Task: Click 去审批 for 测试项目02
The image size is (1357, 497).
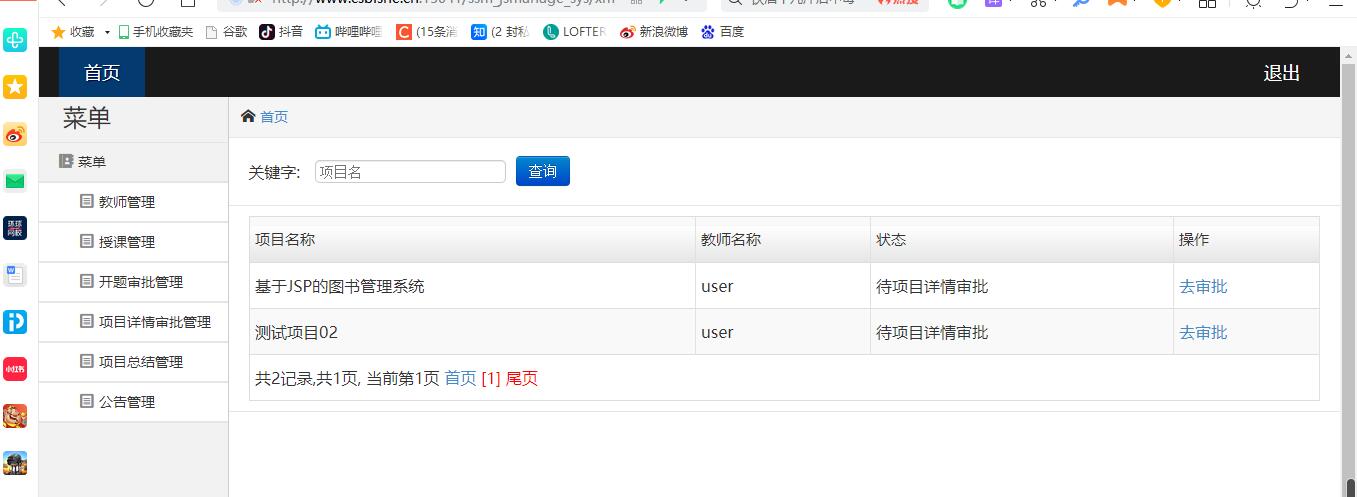Action: pos(1203,332)
